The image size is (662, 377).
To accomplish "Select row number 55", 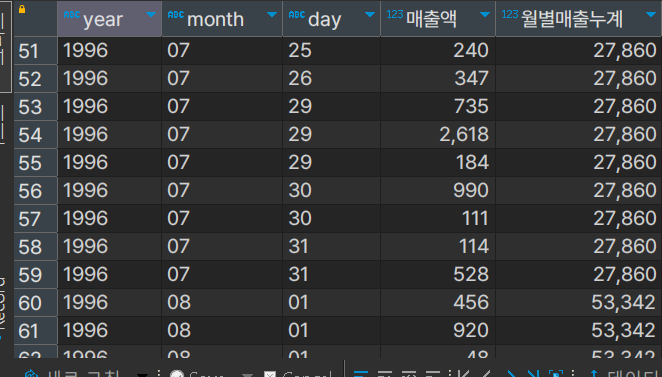I will [35, 163].
